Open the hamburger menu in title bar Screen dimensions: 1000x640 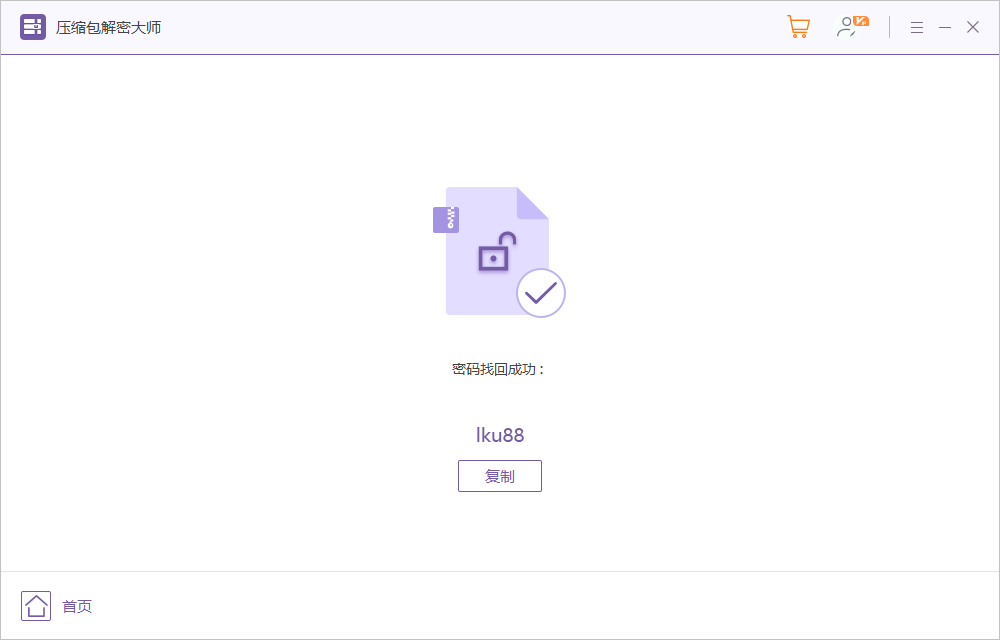tap(916, 27)
